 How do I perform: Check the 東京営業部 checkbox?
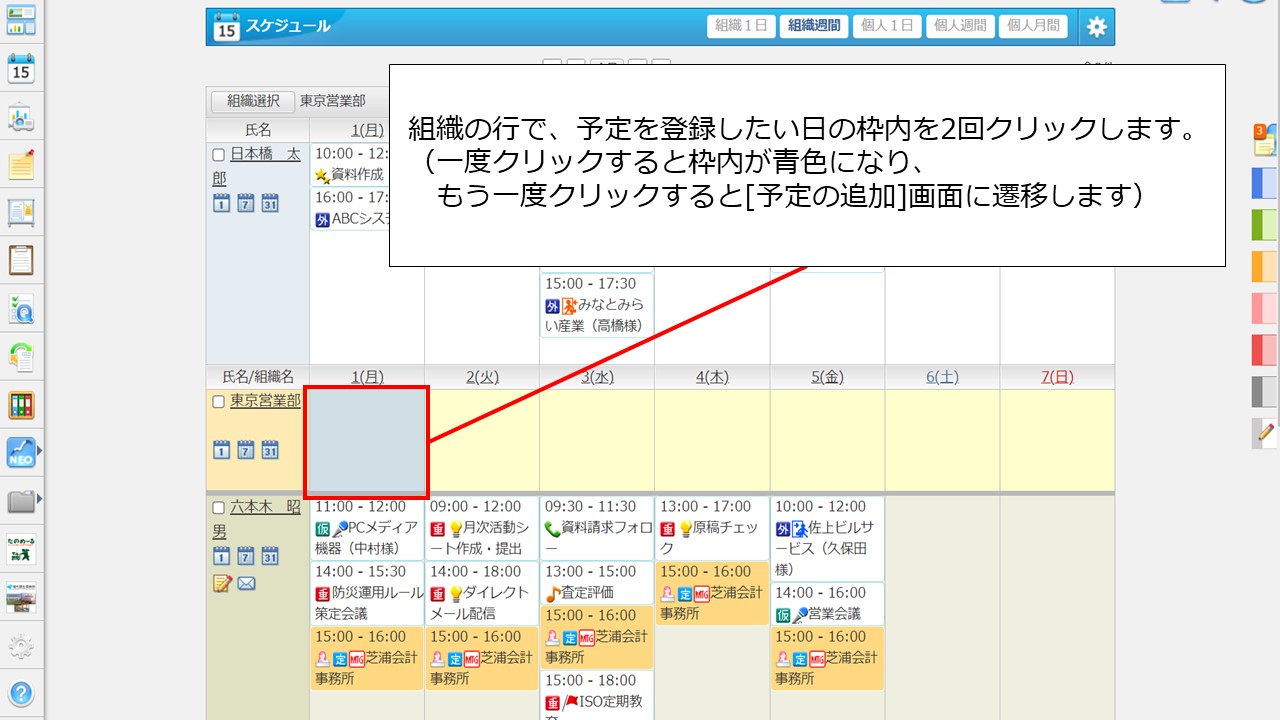219,402
